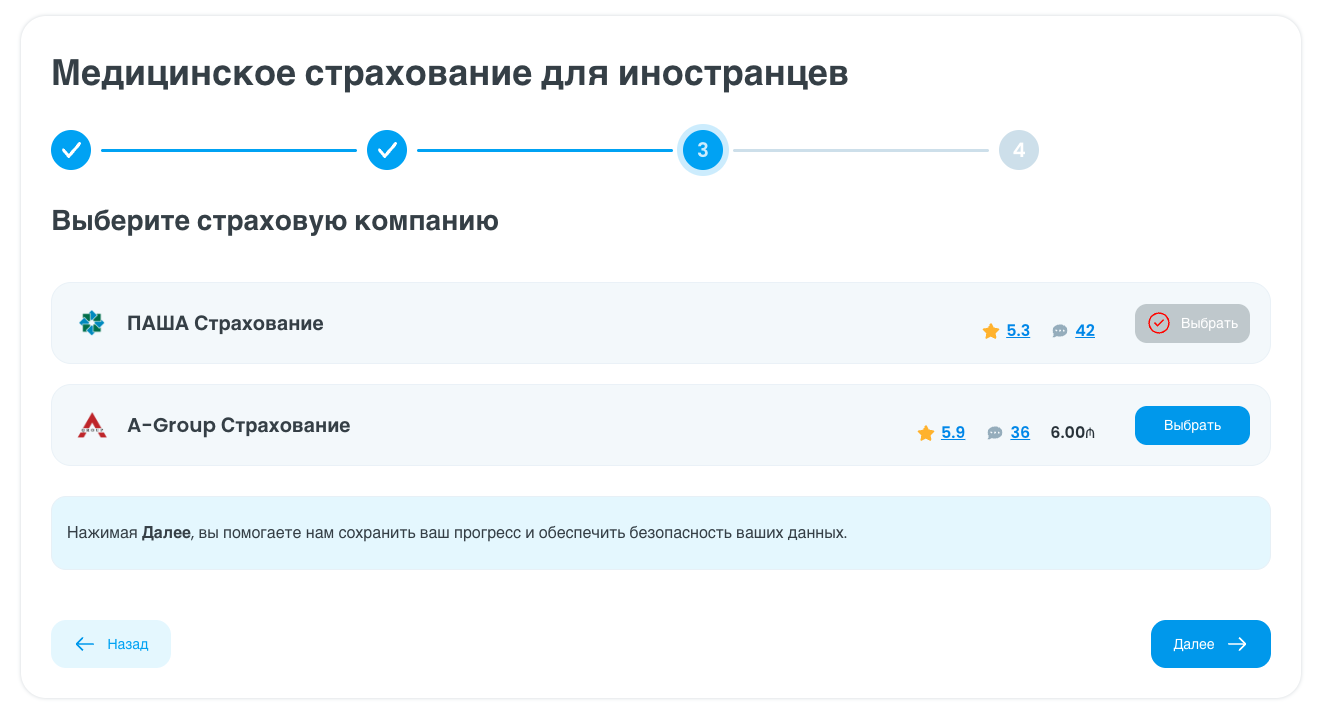Jump to step 4 in progress bar
Viewport: 1326px width, 716px height.
tap(1019, 150)
